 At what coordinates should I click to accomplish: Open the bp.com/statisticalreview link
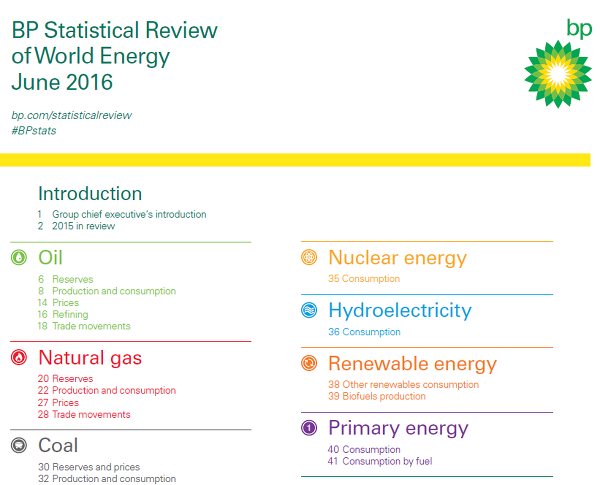[x=71, y=115]
